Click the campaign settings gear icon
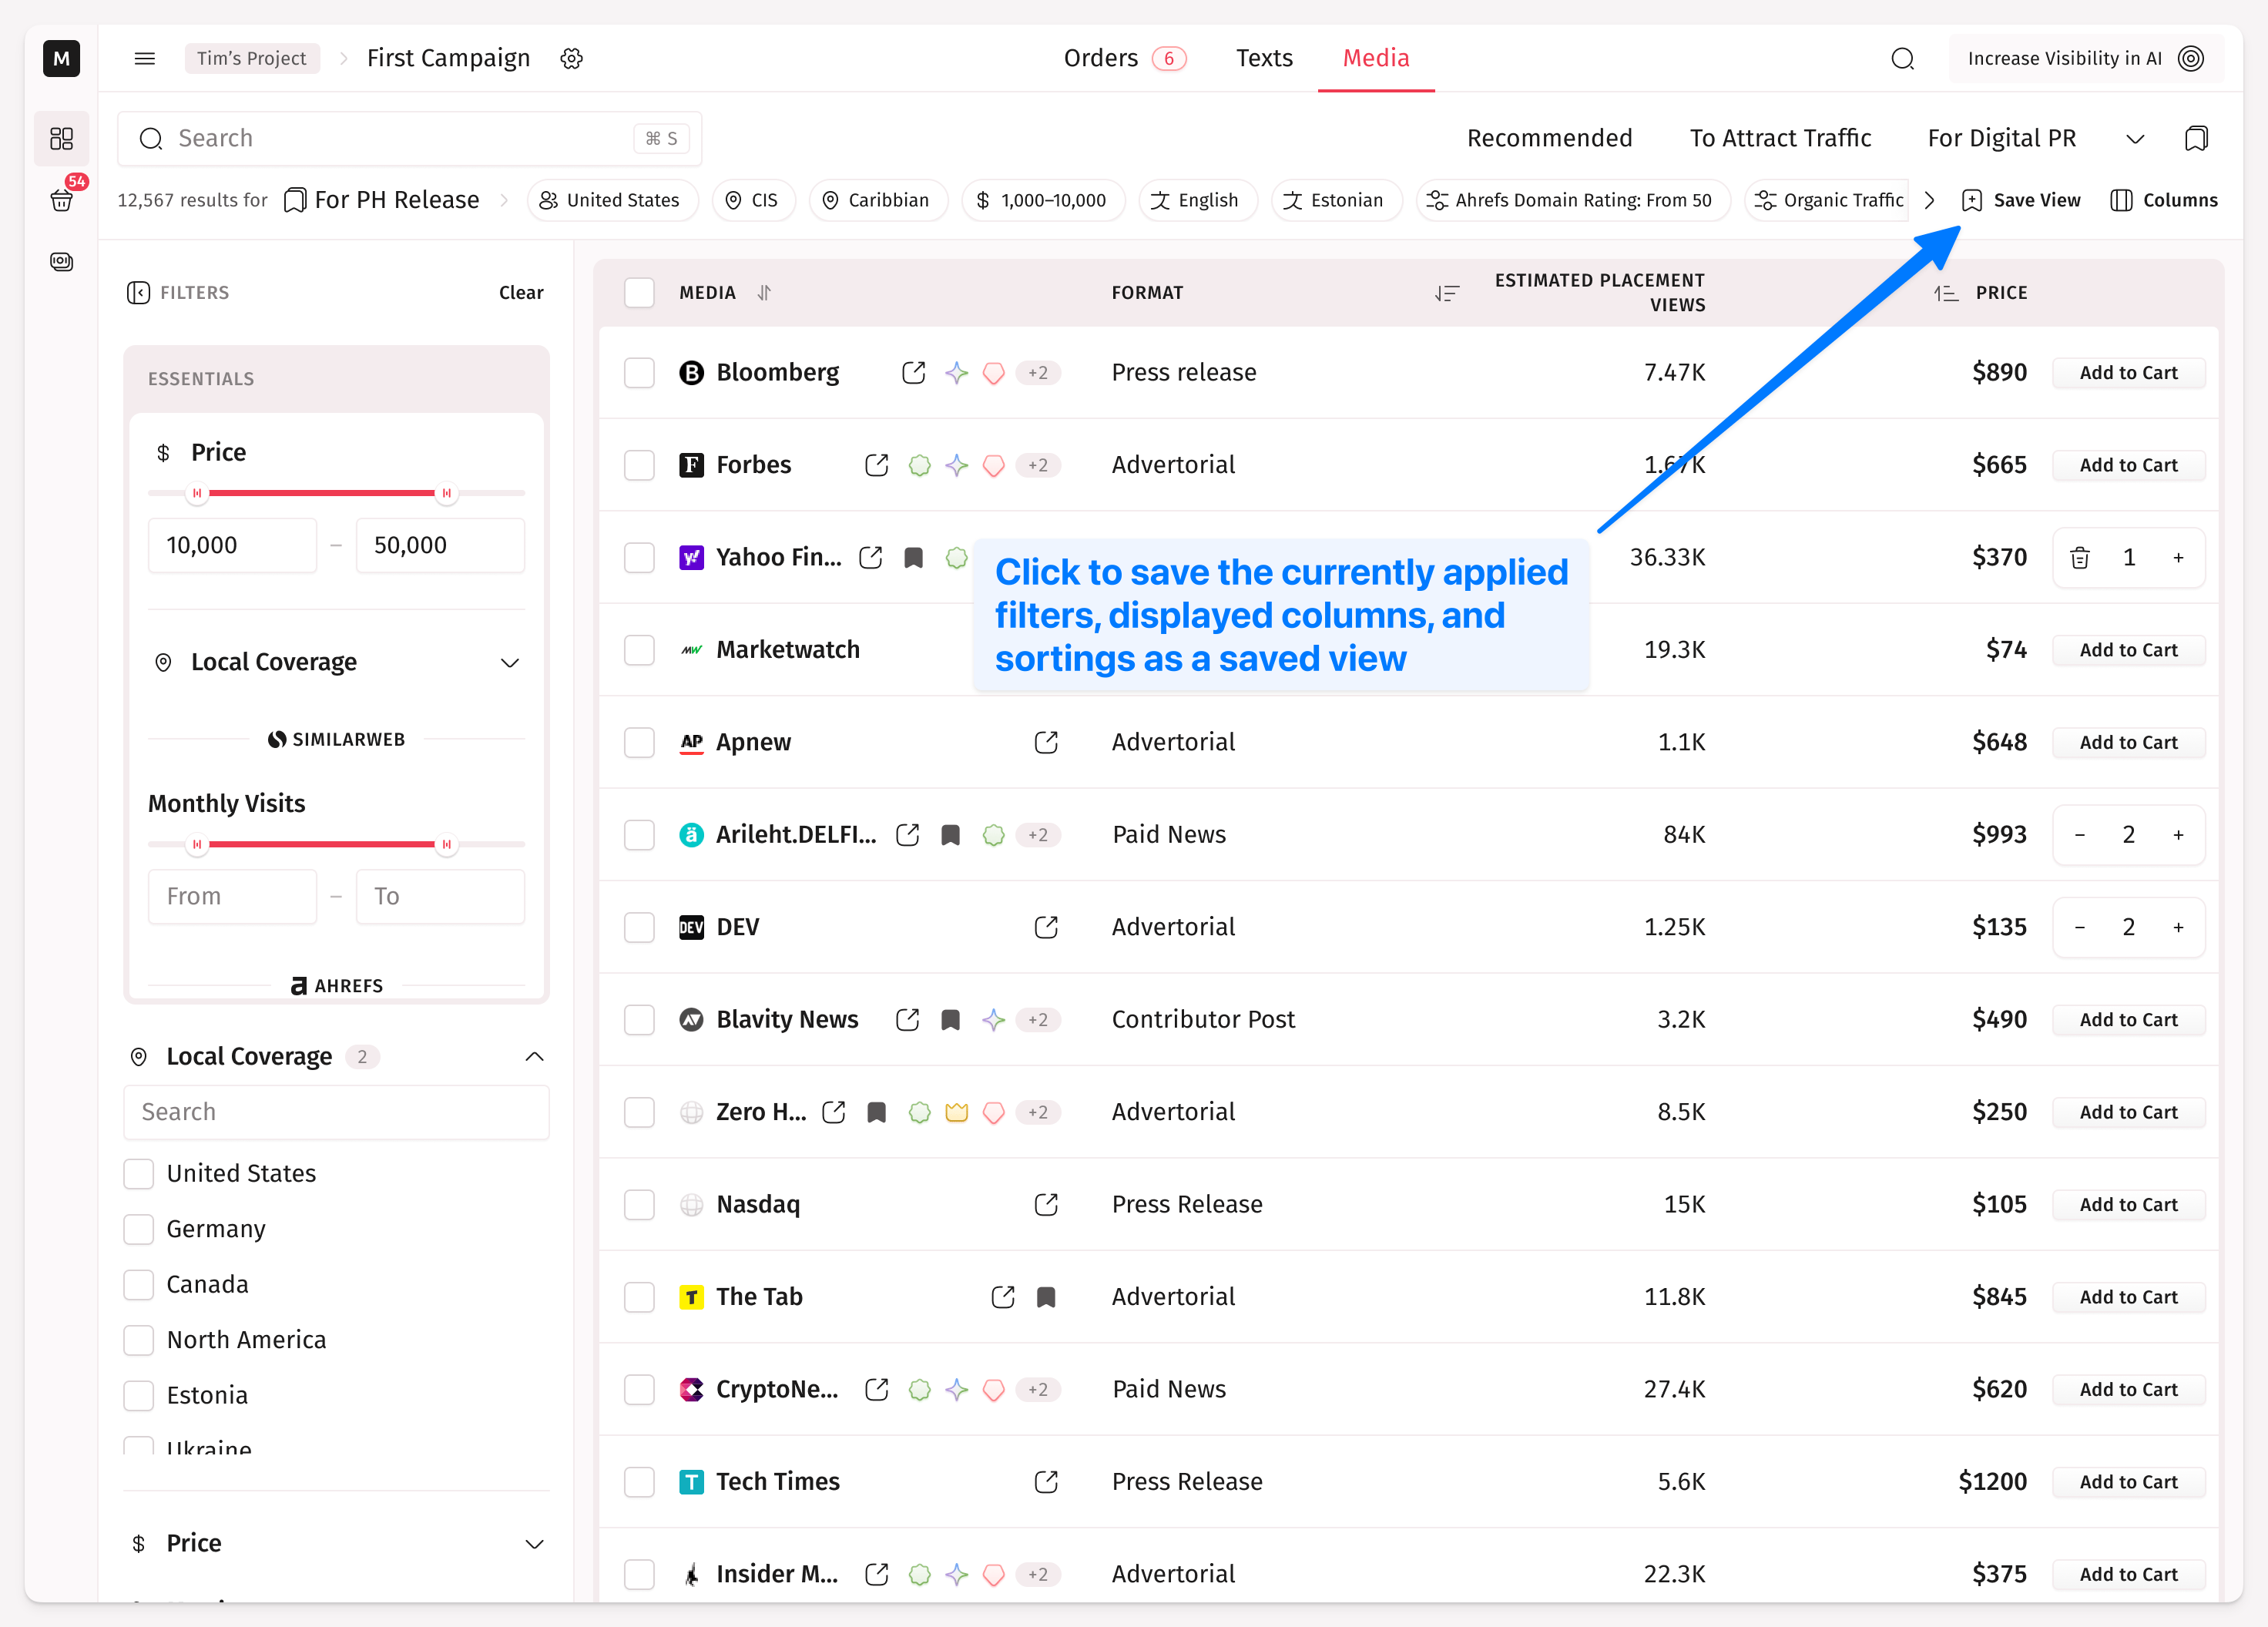2268x1627 pixels. click(x=571, y=58)
